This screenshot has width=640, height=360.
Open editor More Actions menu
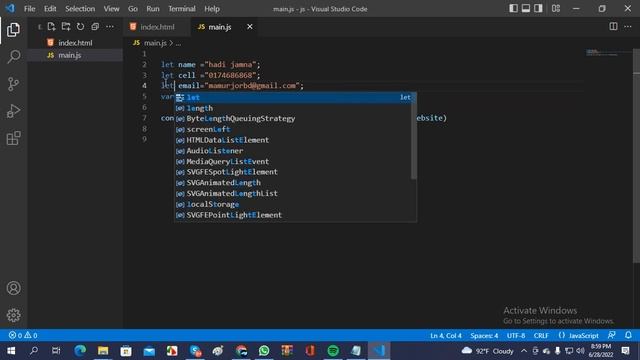click(x=628, y=27)
